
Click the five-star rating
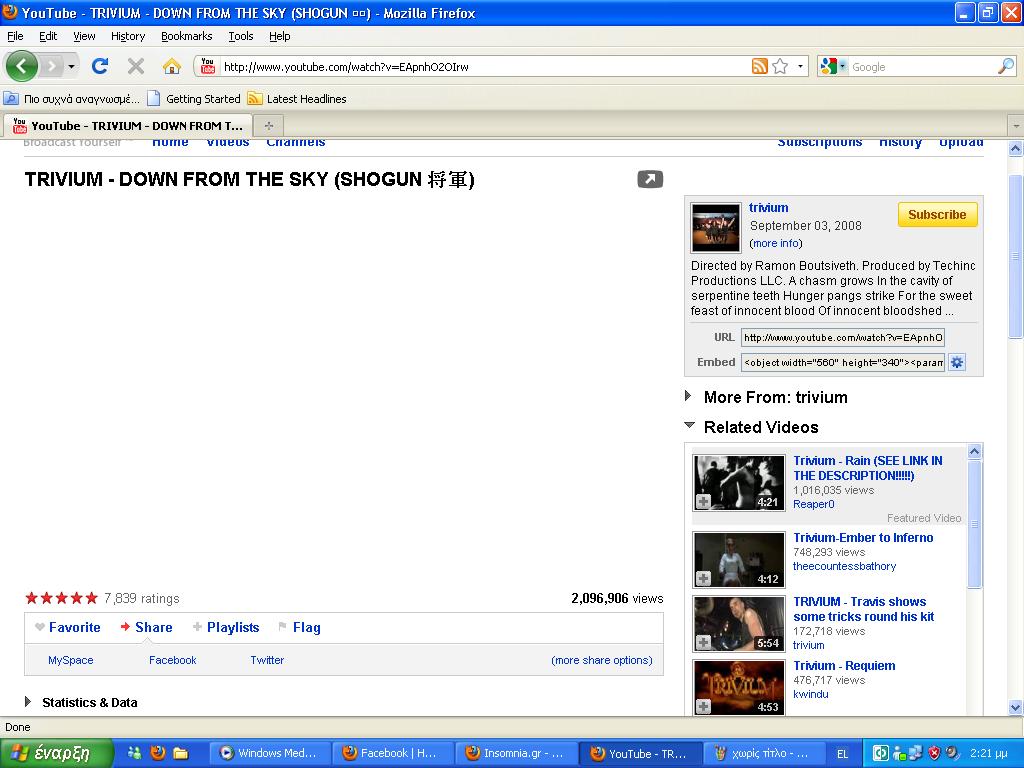click(61, 598)
